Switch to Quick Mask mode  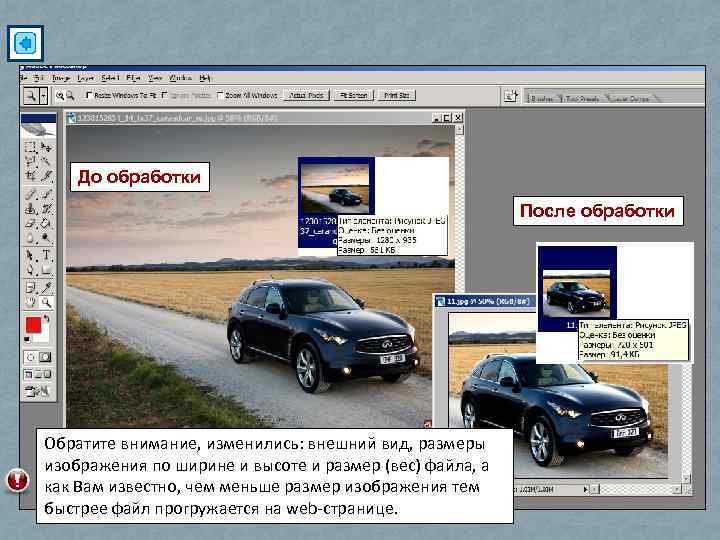pos(45,357)
